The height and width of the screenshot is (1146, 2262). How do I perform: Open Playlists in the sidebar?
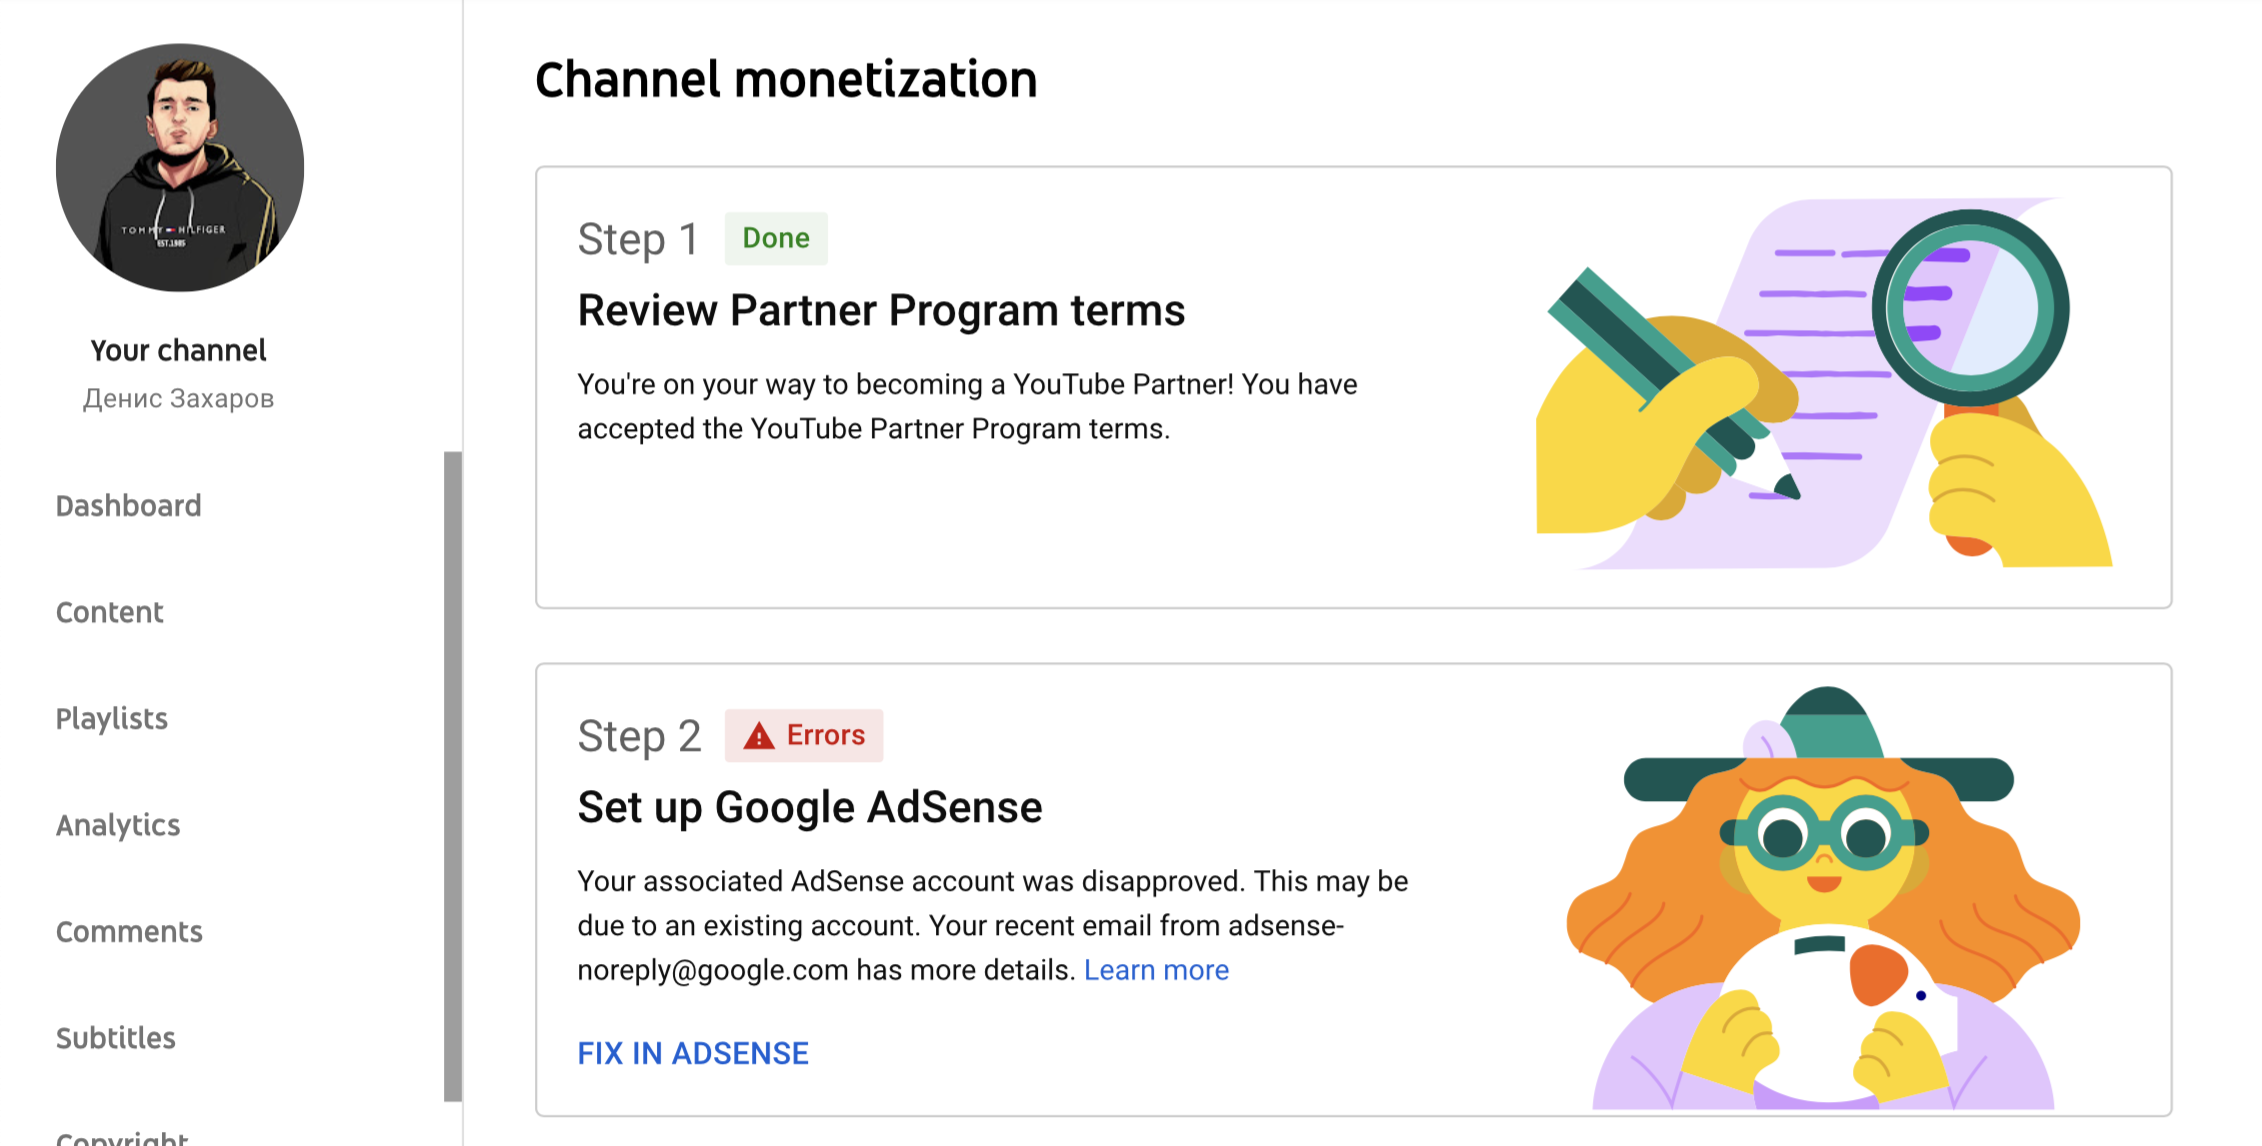(x=111, y=719)
